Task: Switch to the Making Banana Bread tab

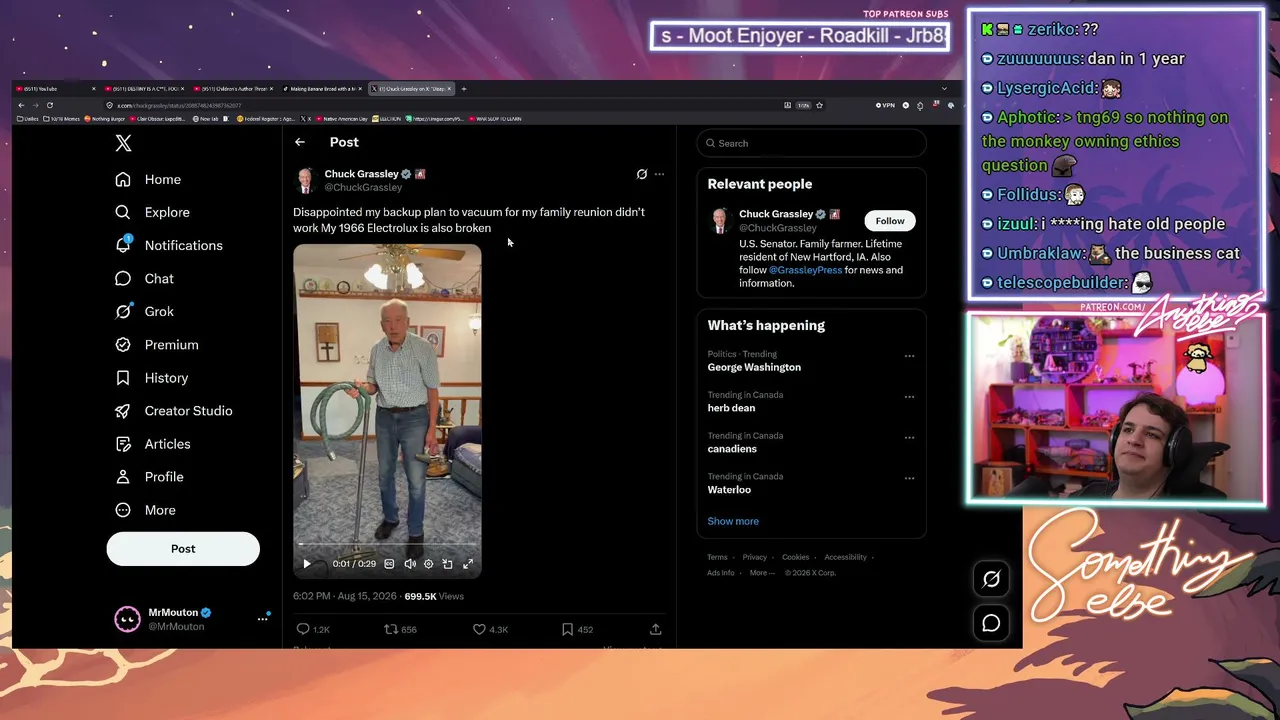Action: tap(323, 89)
